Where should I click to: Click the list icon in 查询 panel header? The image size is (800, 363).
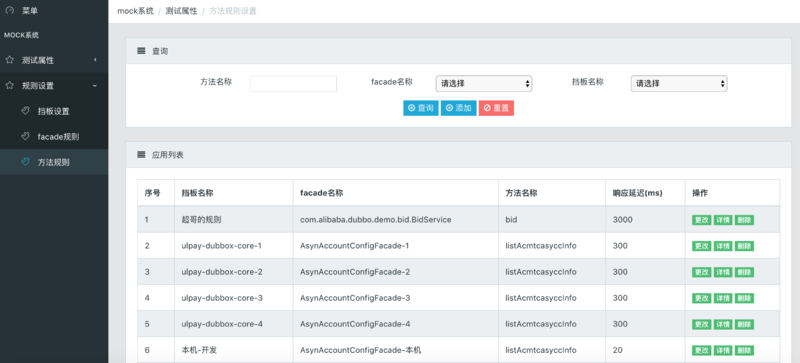(141, 51)
